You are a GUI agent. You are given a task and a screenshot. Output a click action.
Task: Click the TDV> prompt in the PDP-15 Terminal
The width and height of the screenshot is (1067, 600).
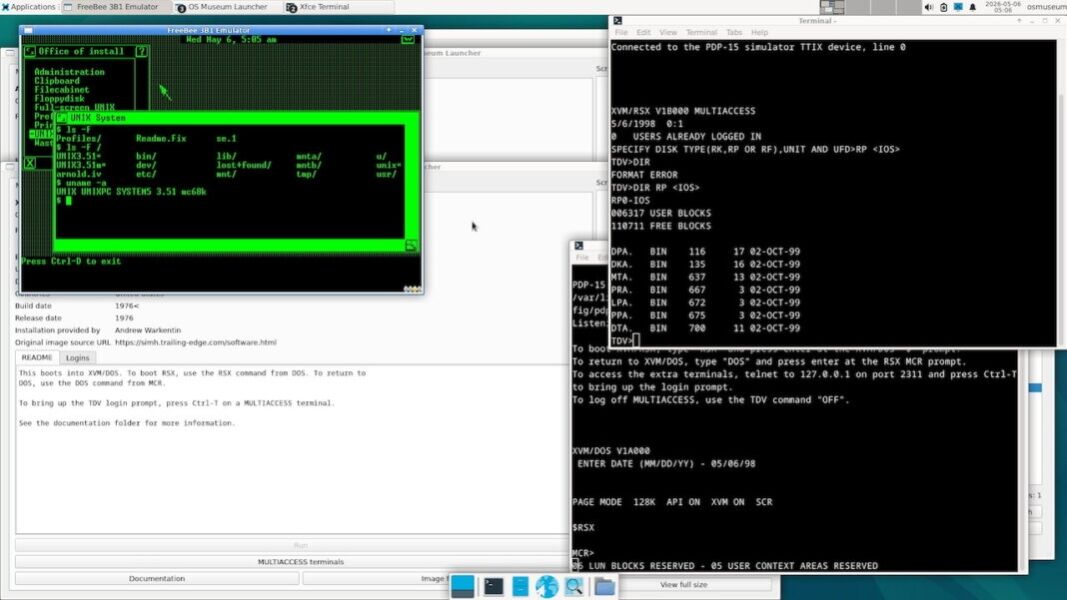[x=621, y=341]
